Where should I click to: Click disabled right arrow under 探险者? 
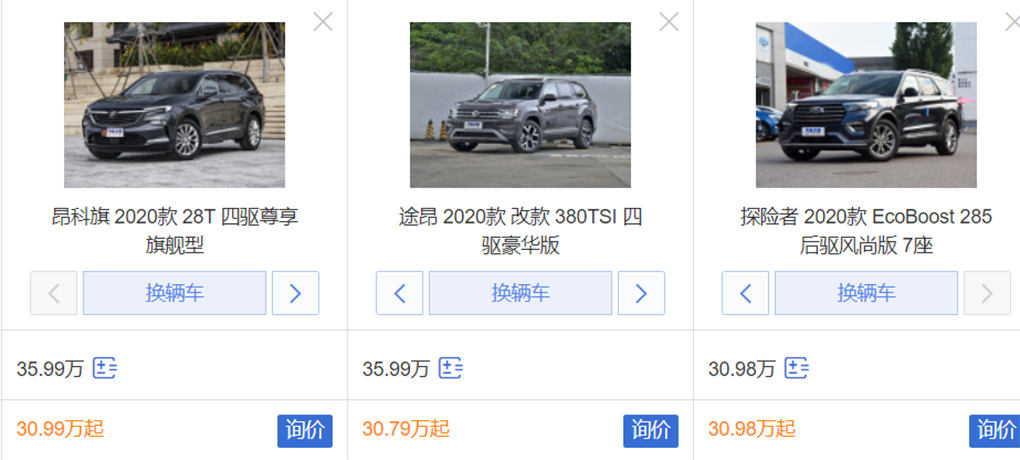click(987, 293)
